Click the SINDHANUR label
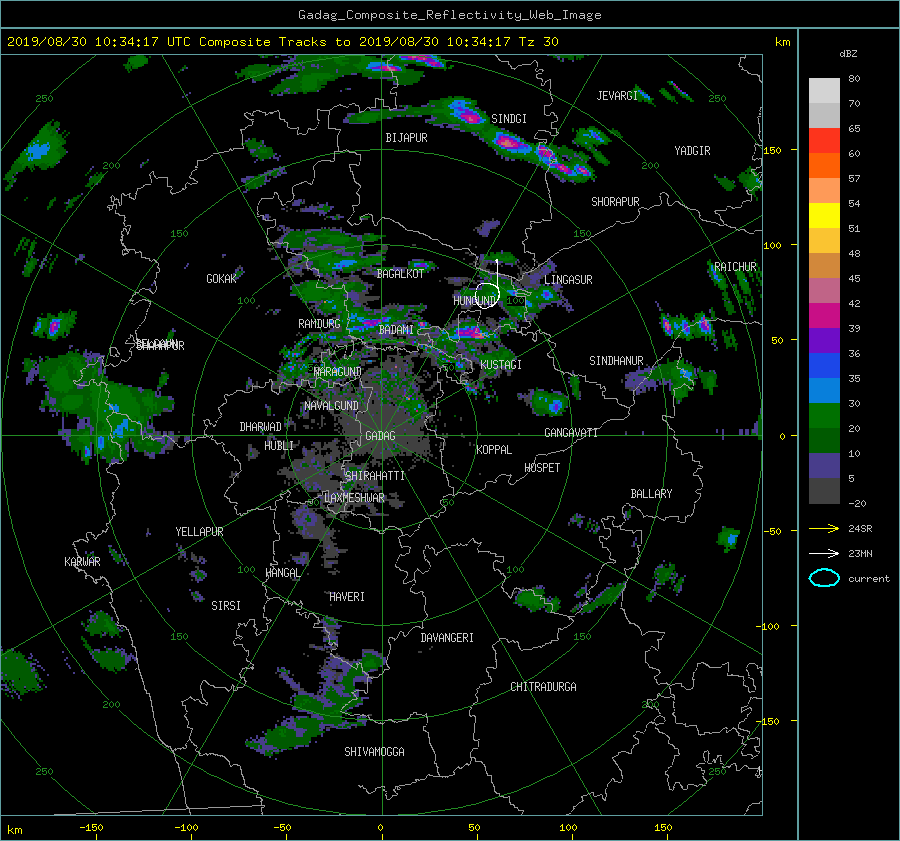The height and width of the screenshot is (841, 900). click(616, 361)
